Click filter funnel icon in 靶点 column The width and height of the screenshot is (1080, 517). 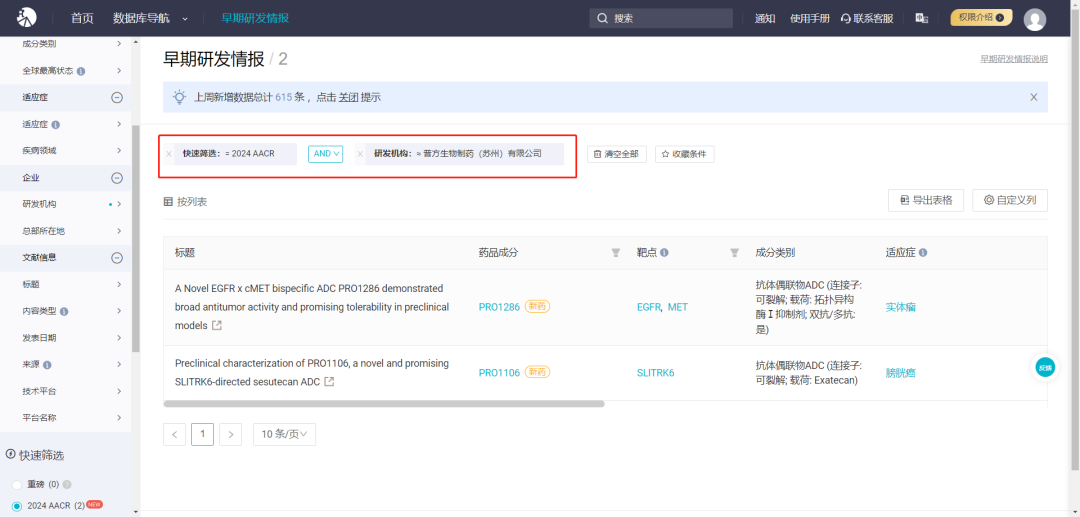click(x=734, y=253)
